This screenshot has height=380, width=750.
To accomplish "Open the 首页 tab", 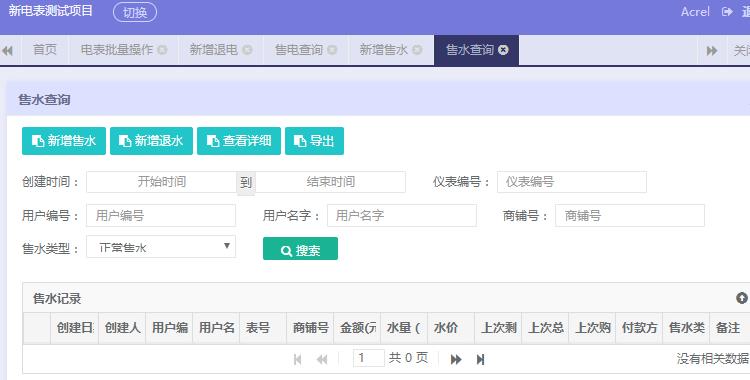I will [45, 50].
